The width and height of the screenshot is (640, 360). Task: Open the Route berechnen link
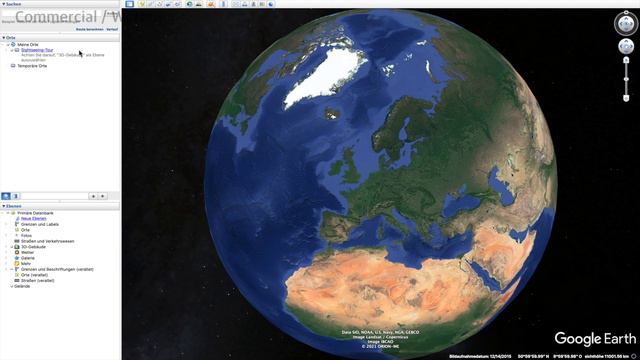[x=89, y=29]
